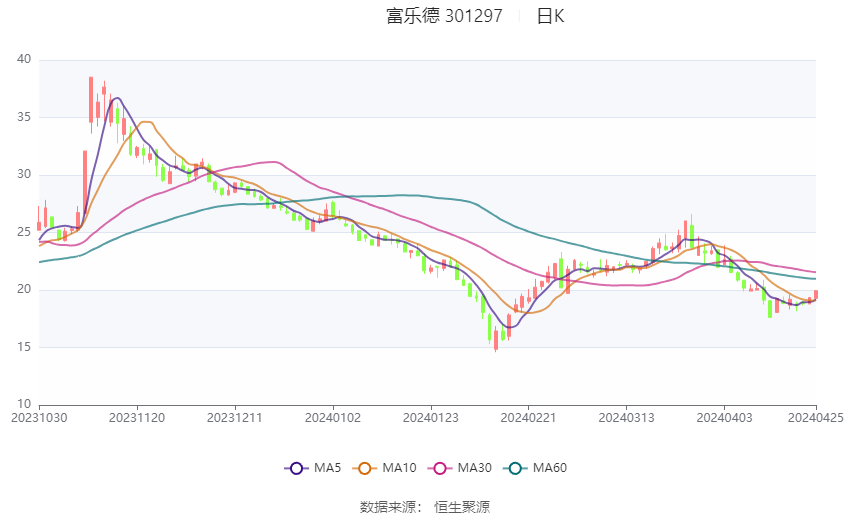This screenshot has height=517, width=850.
Task: Hide the MA10 line using legend text
Action: 401,467
